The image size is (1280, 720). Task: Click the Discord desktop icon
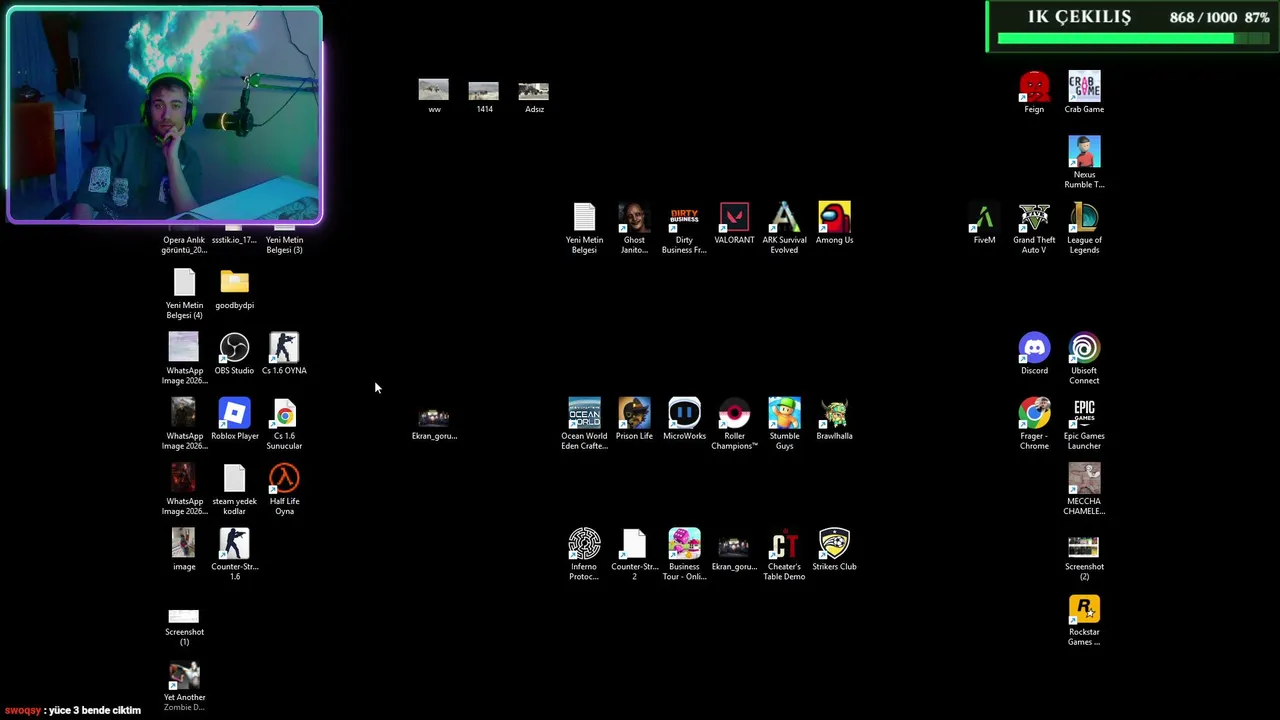point(1034,349)
